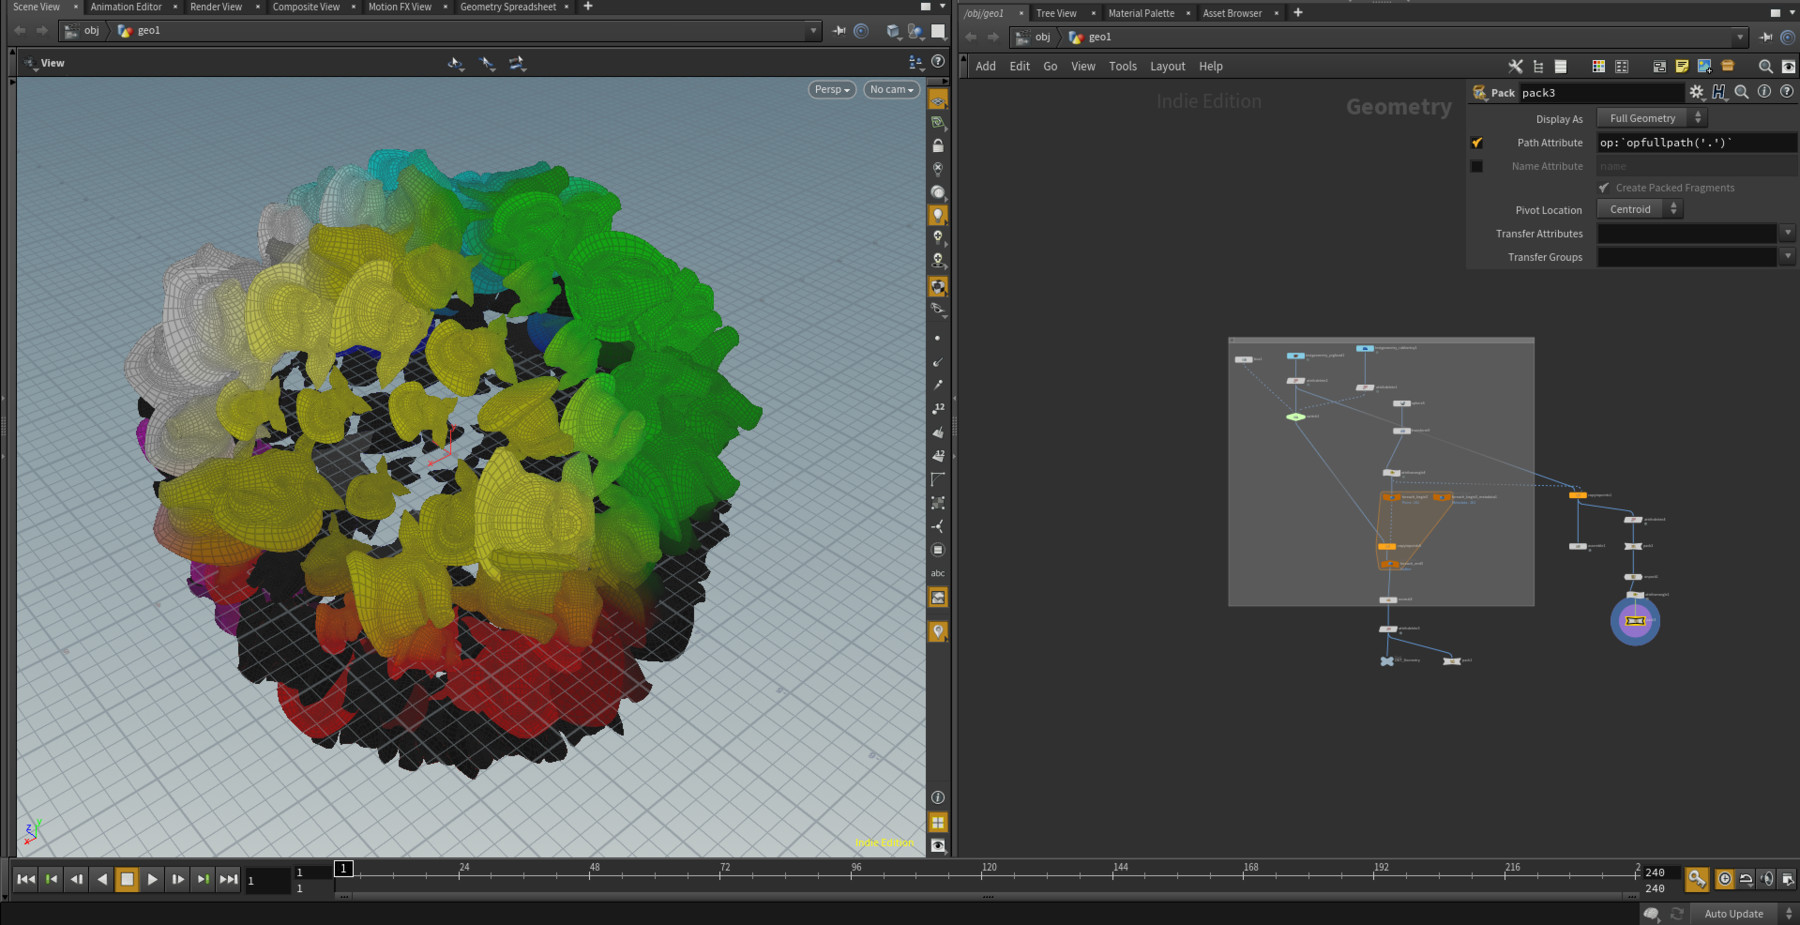The width and height of the screenshot is (1800, 925).
Task: Open help for the Pack node
Action: 1787,92
